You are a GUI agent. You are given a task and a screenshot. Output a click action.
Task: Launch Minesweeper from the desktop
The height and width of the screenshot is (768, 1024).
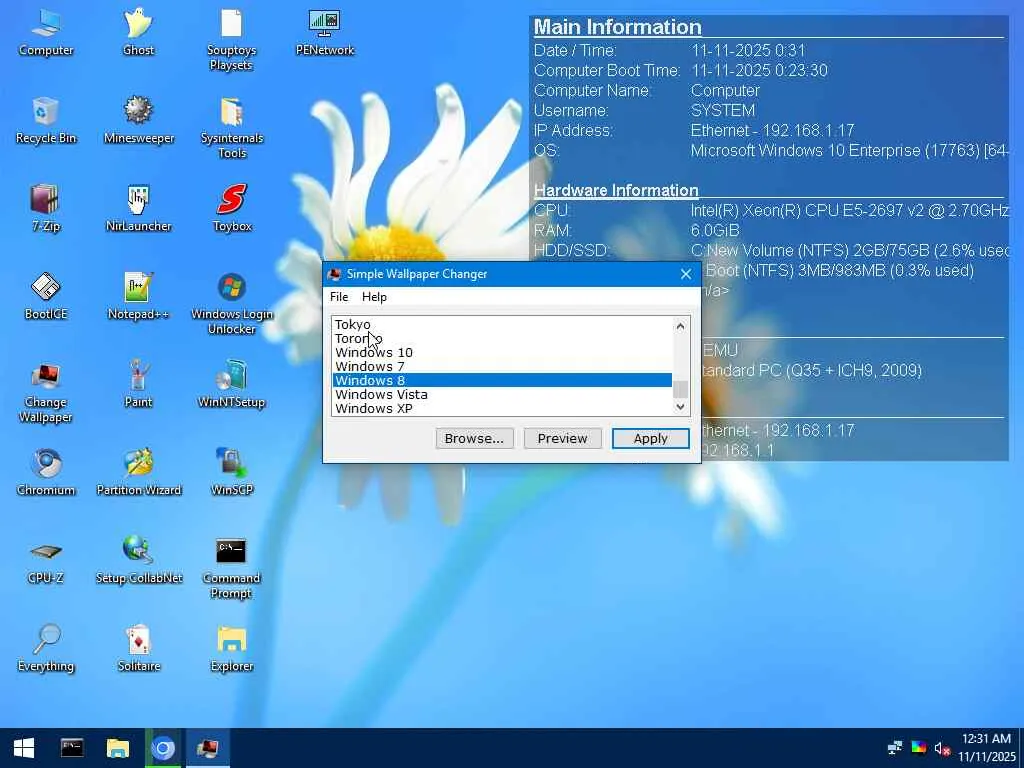tap(138, 121)
